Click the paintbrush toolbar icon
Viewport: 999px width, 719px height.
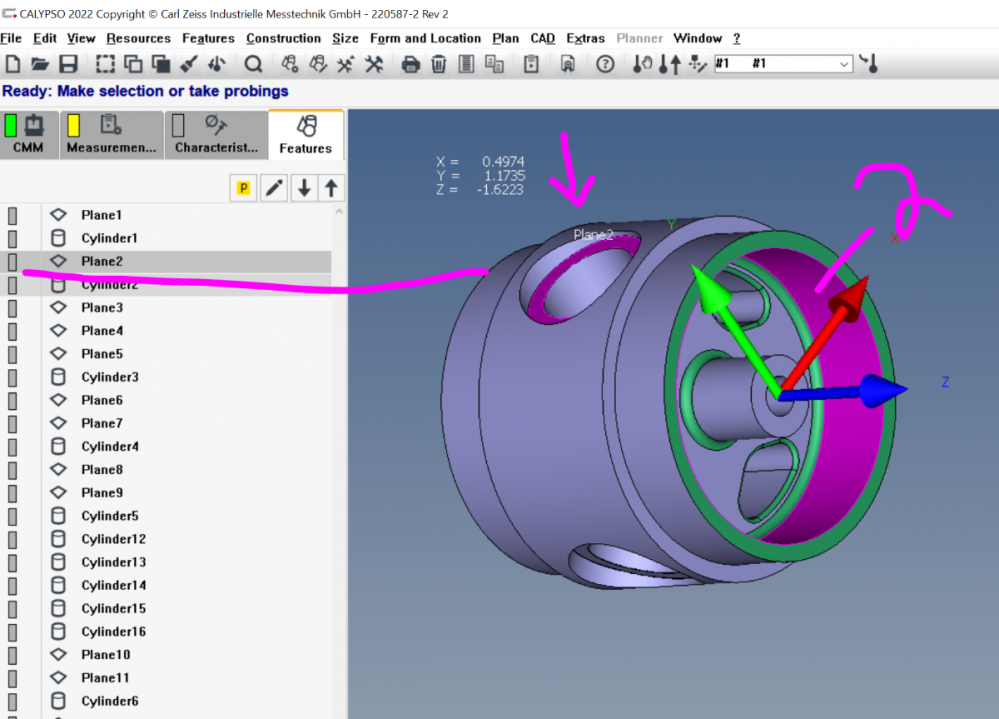pos(187,64)
